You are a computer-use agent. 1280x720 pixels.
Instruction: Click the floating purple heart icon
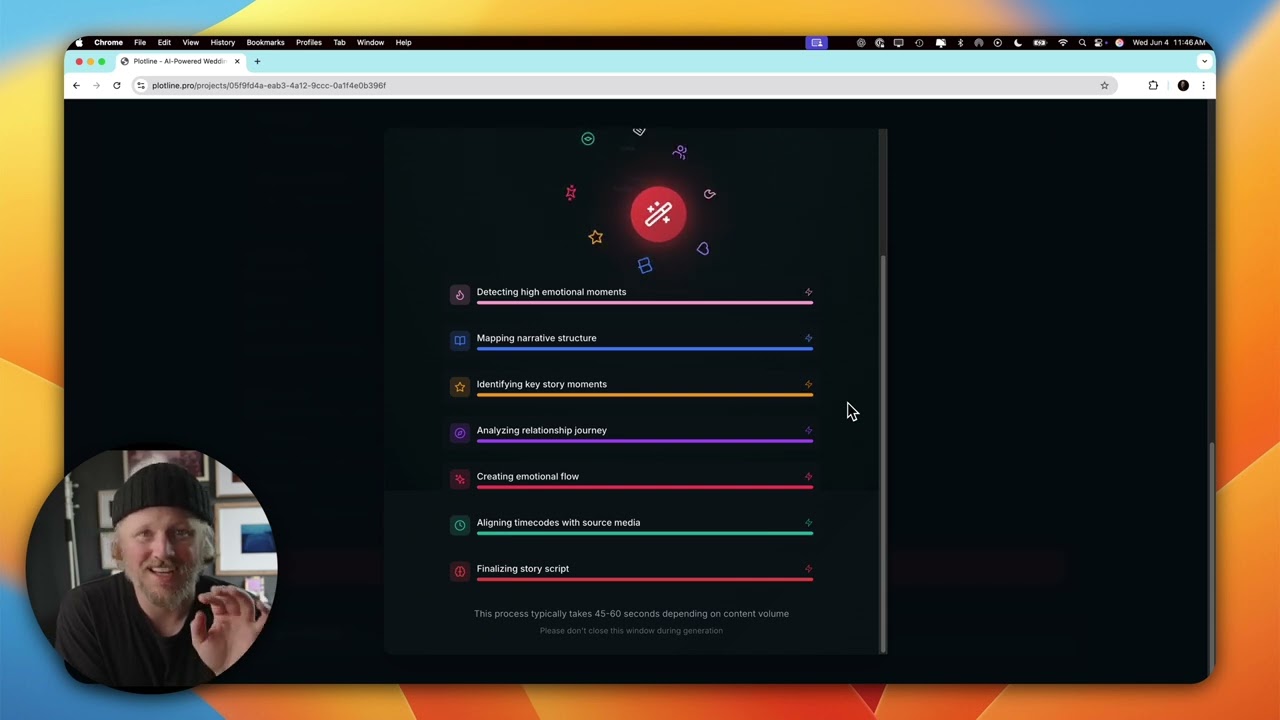pos(703,248)
